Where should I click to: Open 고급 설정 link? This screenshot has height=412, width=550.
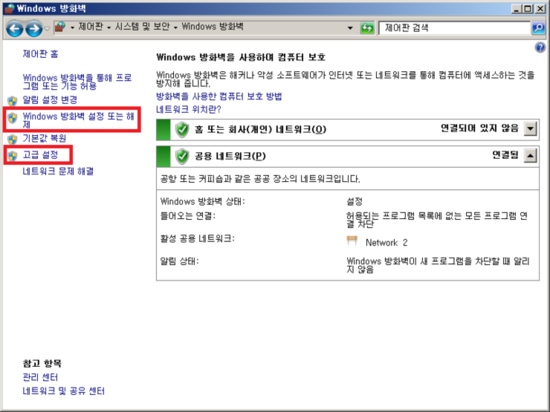pos(40,155)
